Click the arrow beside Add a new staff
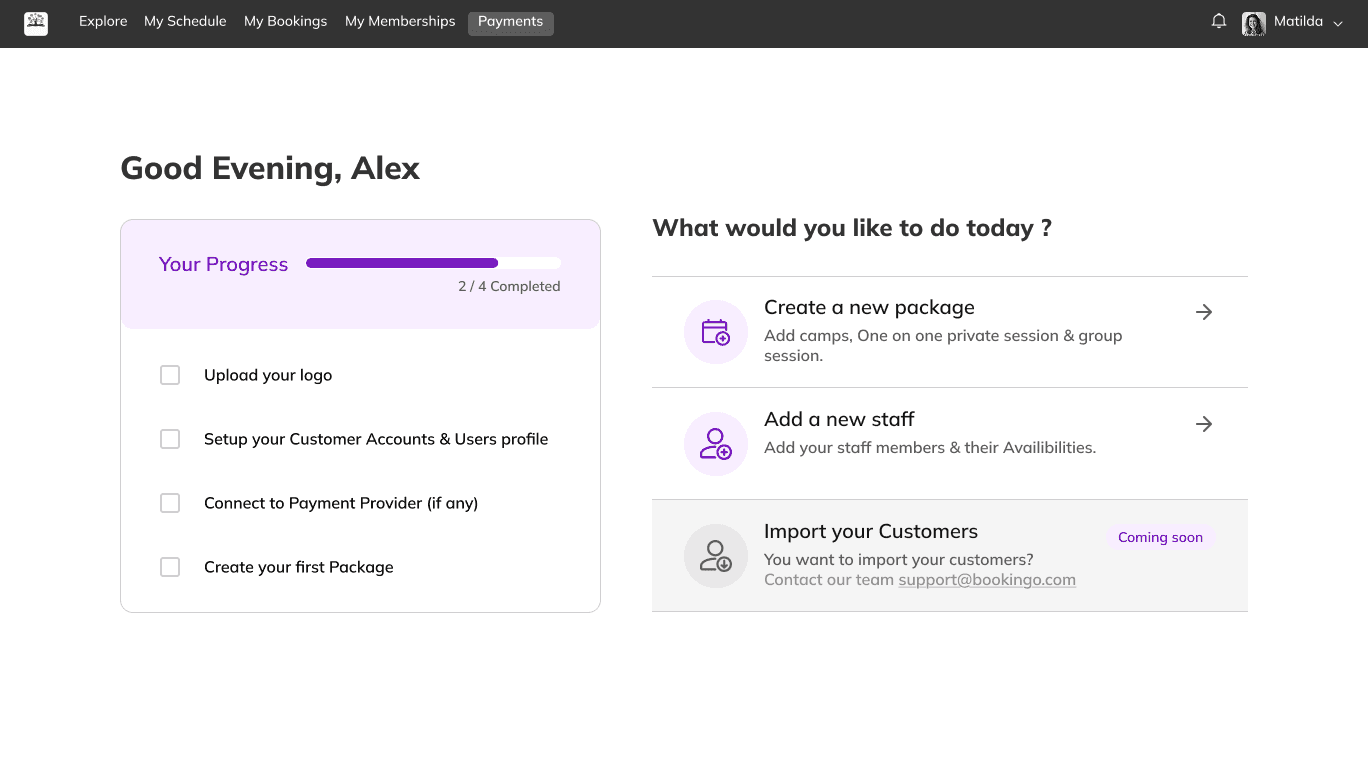The image size is (1368, 768). pyautogui.click(x=1204, y=424)
